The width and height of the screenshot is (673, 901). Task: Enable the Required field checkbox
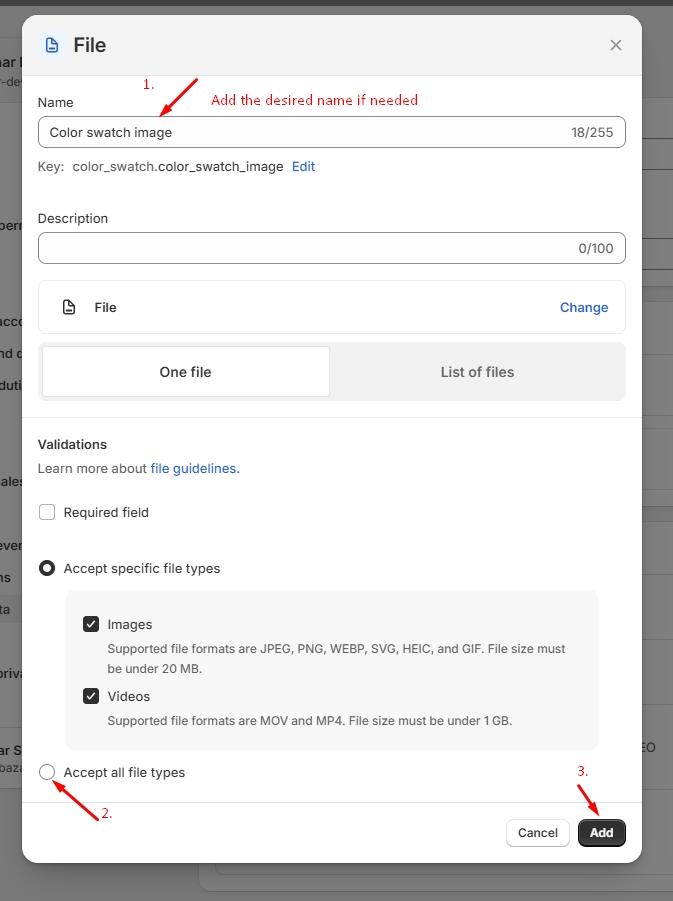click(47, 512)
